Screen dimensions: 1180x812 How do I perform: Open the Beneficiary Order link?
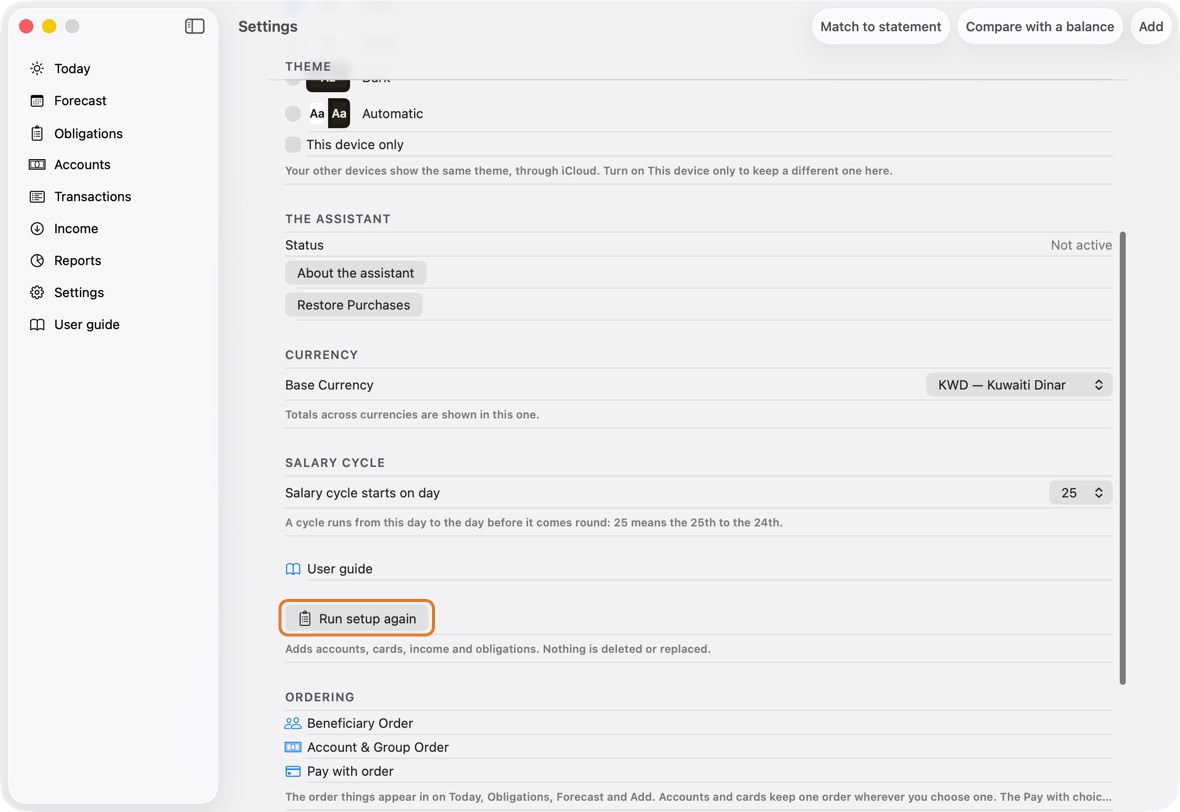[x=360, y=723]
